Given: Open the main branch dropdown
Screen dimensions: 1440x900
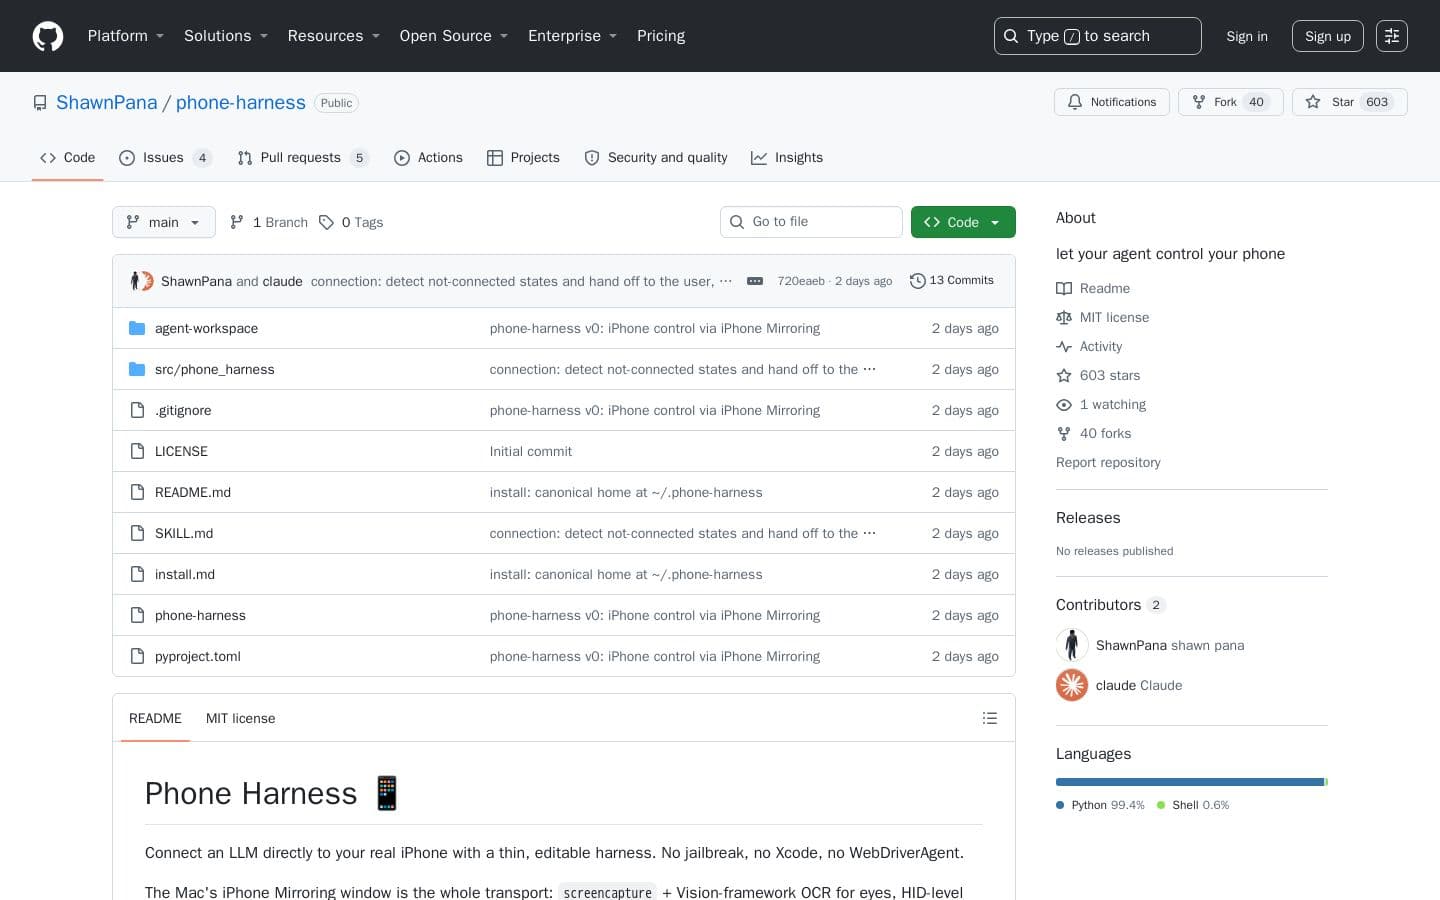Looking at the screenshot, I should 164,222.
